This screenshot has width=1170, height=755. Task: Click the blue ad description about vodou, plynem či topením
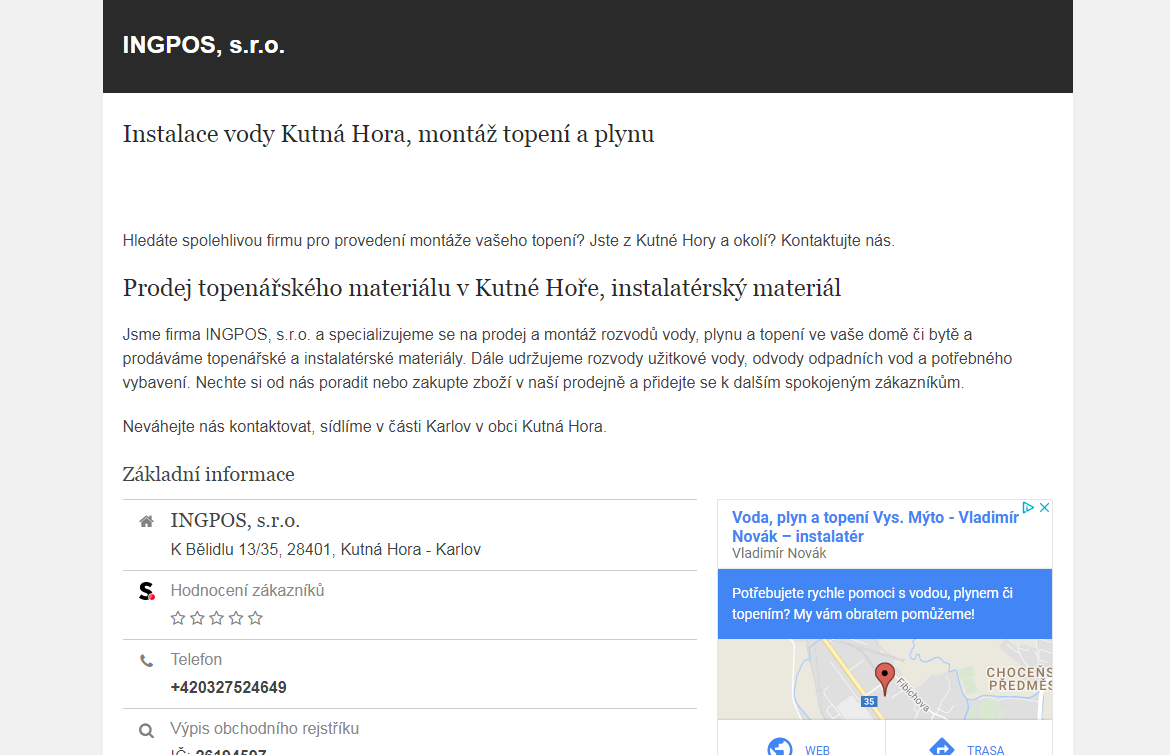click(885, 604)
